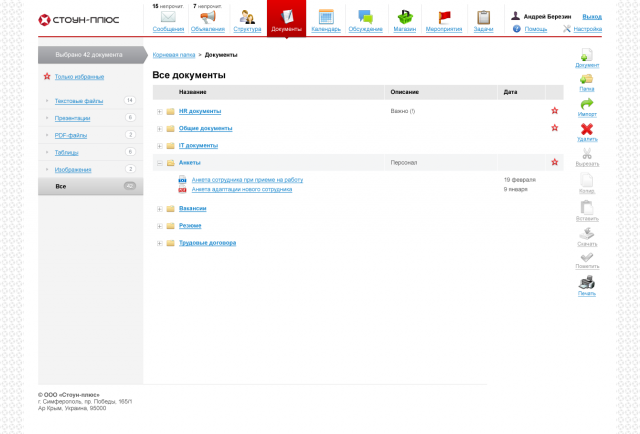640x434 pixels.
Task: Click the Импорт green arrow icon
Action: coord(587,104)
